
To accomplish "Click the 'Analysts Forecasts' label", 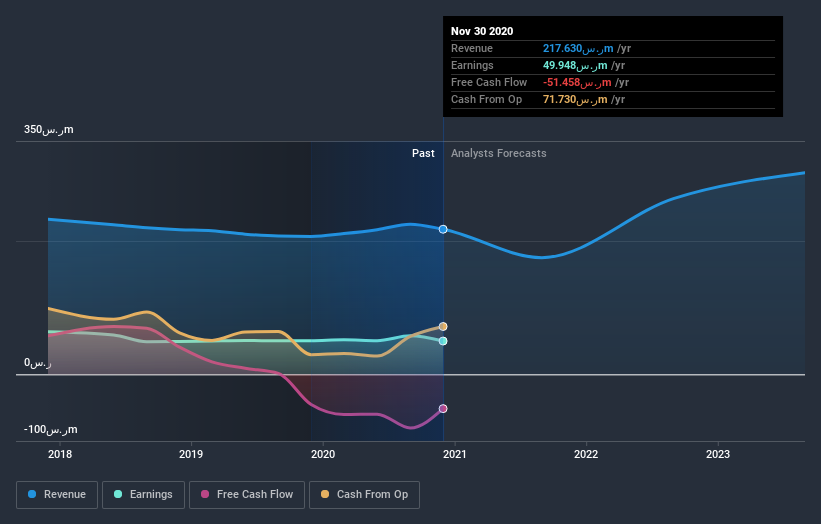I will click(498, 153).
